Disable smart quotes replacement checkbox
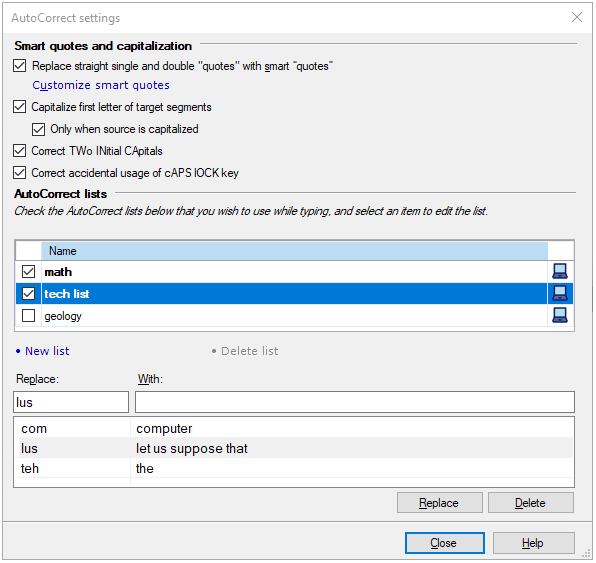 coord(20,65)
